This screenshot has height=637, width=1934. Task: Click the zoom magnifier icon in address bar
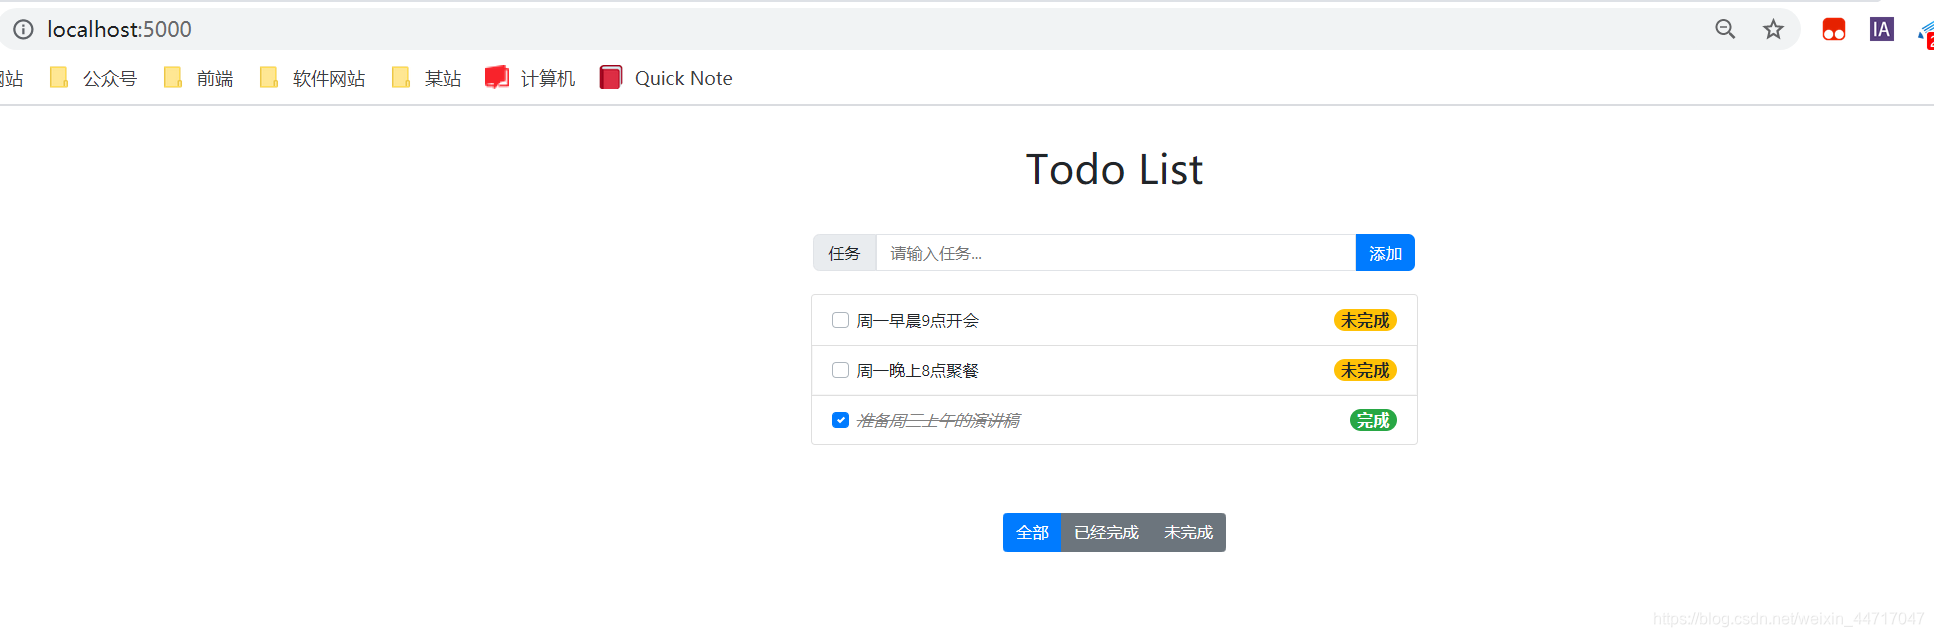pos(1724,29)
